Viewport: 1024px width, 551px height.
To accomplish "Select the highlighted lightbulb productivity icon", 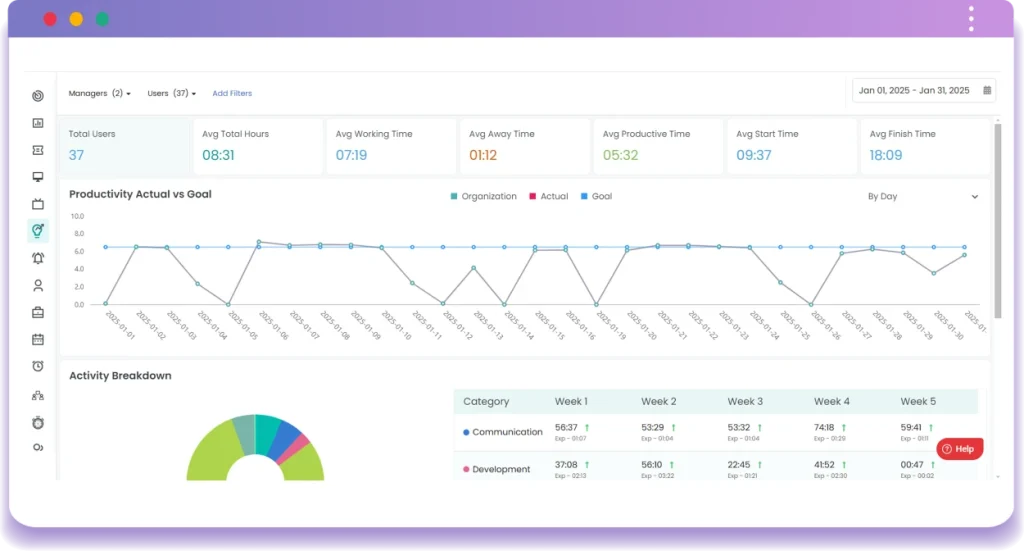I will (38, 230).
